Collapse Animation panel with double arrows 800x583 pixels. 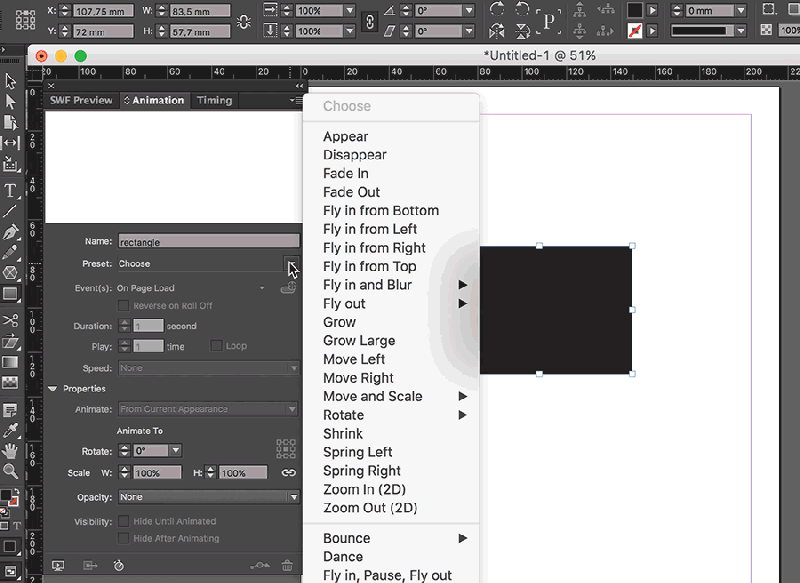(x=299, y=86)
